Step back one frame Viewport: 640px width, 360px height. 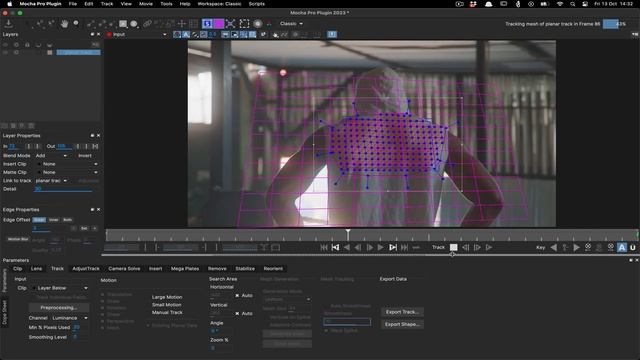pos(358,247)
